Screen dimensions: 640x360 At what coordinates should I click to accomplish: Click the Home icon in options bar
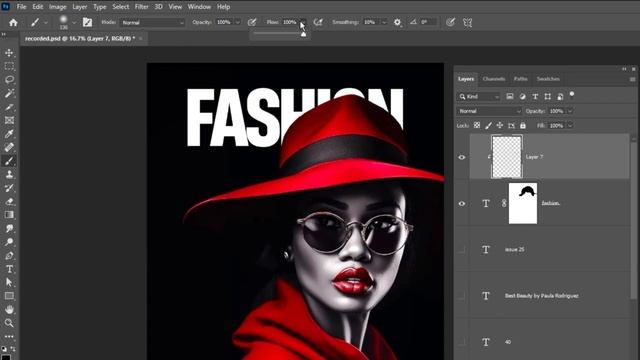pyautogui.click(x=13, y=22)
